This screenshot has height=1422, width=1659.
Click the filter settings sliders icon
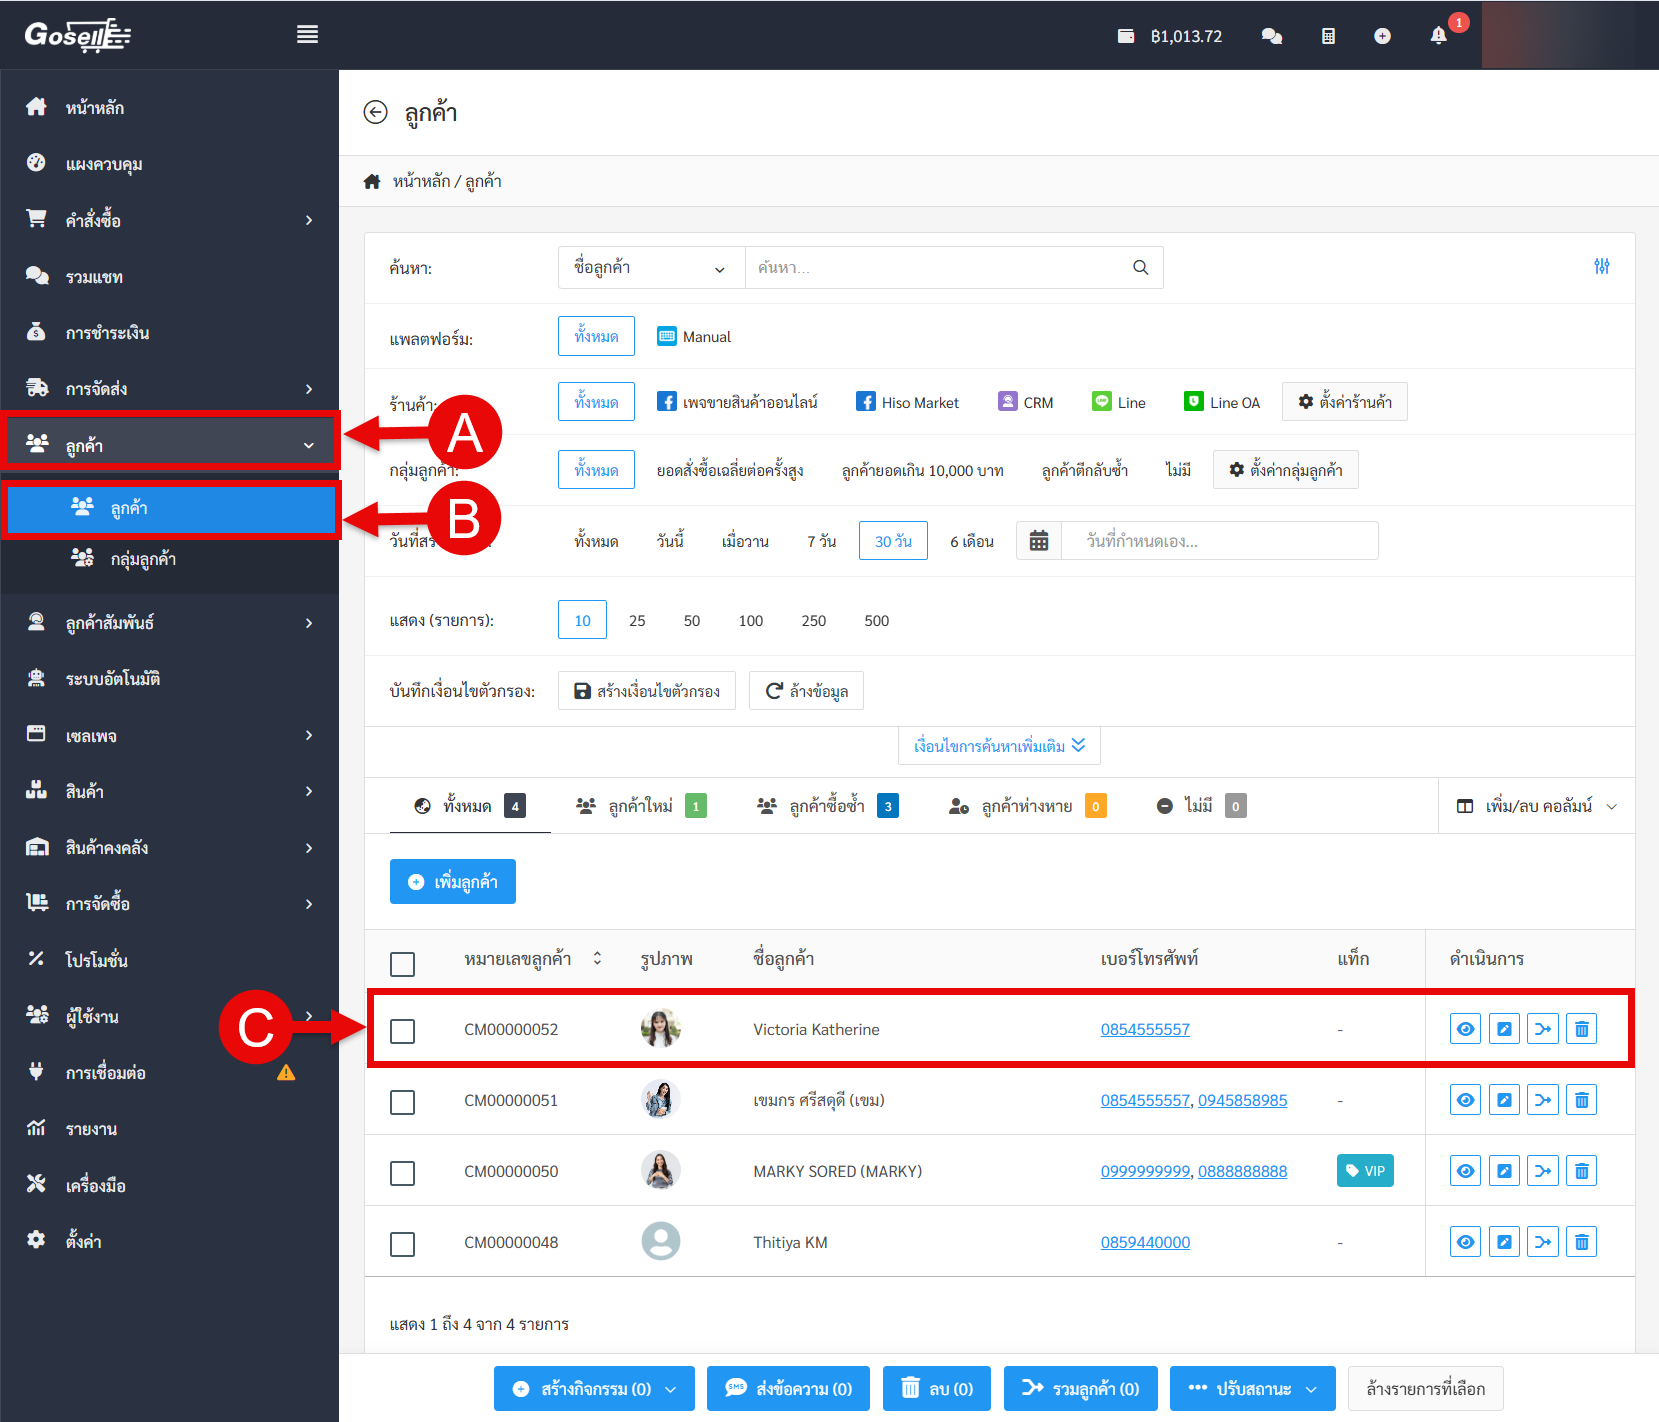[1601, 266]
